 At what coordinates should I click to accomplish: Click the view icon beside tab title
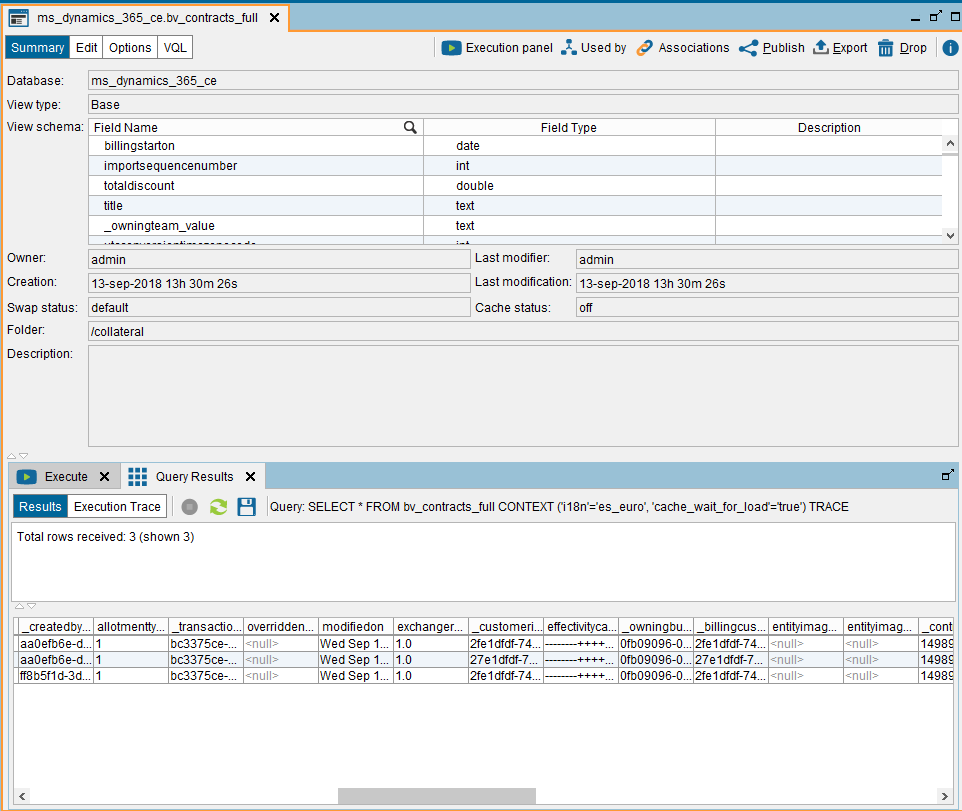click(x=18, y=18)
